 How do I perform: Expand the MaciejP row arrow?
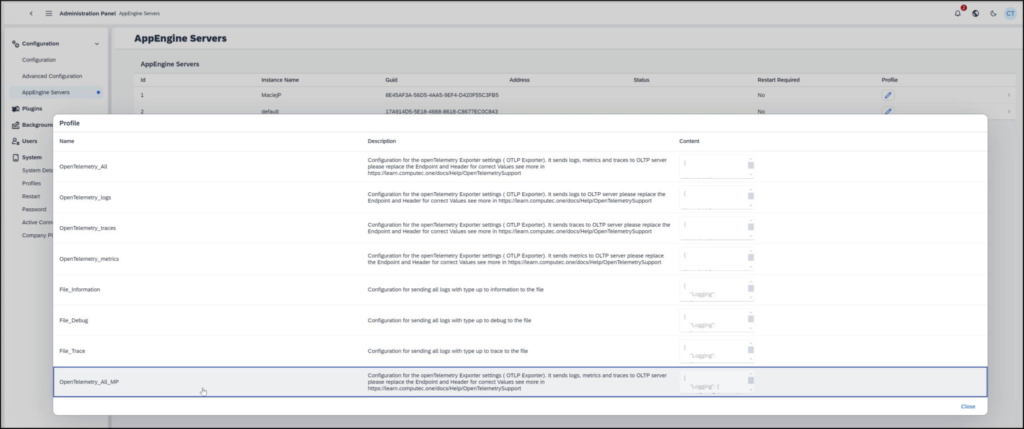pyautogui.click(x=1008, y=95)
